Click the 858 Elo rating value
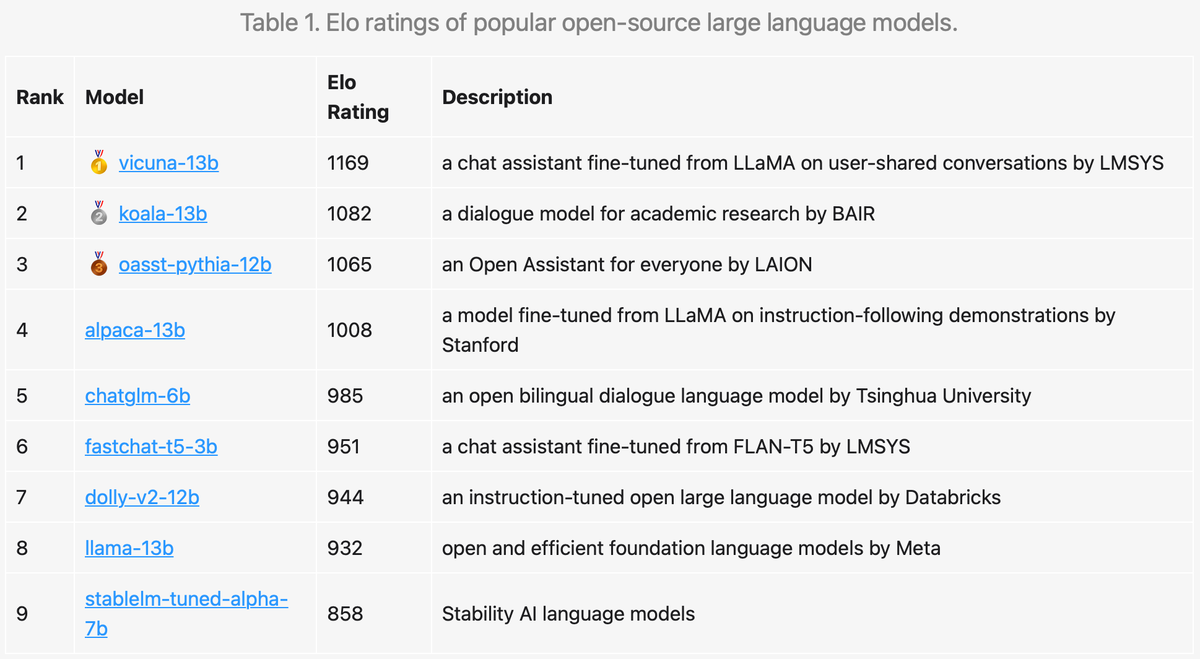This screenshot has width=1200, height=659. [x=345, y=614]
